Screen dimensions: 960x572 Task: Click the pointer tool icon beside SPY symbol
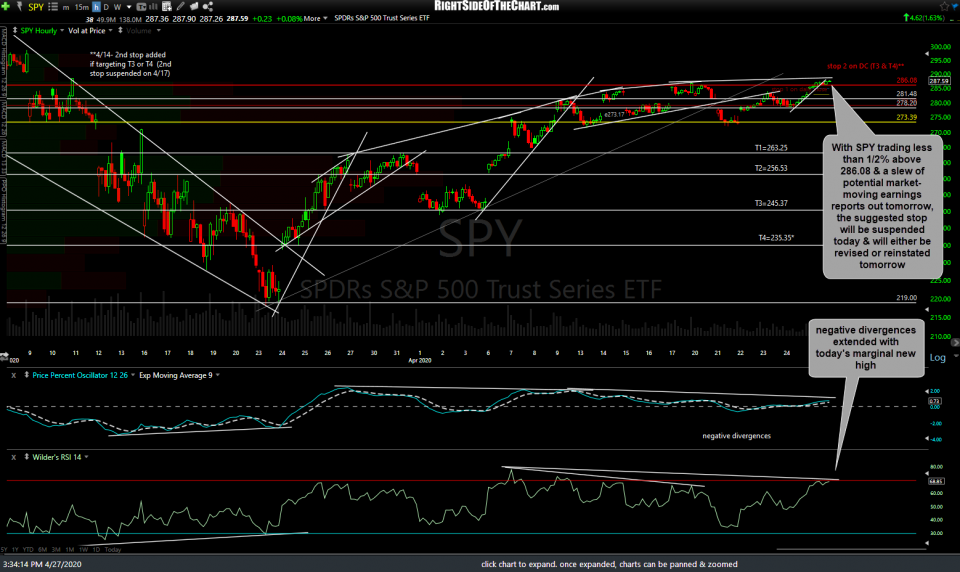[20, 7]
